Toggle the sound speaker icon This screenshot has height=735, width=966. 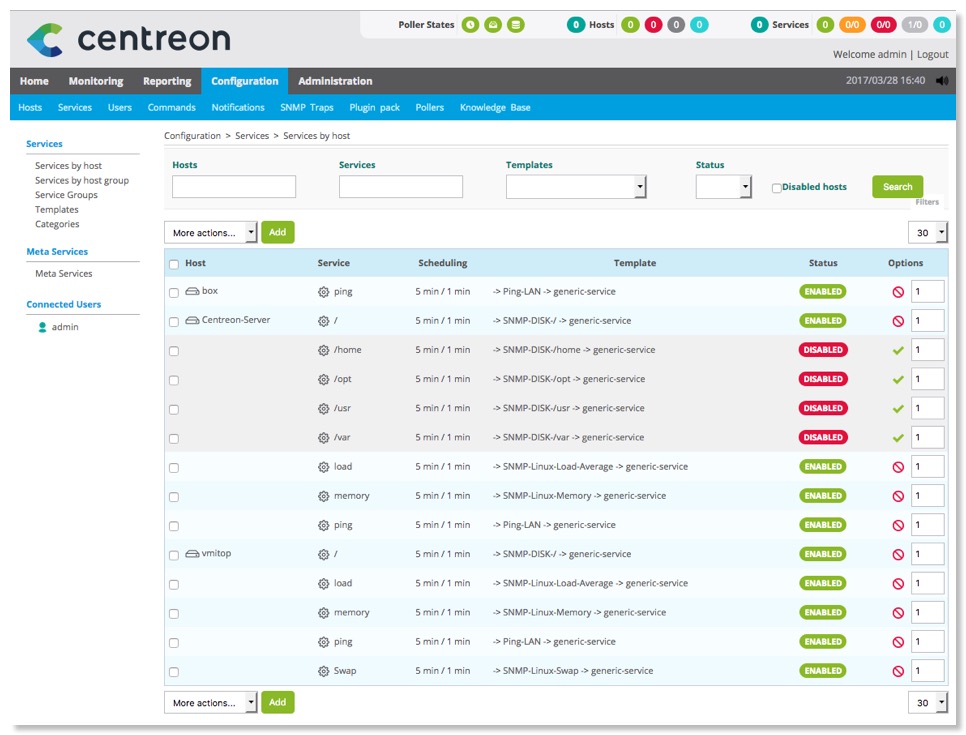coord(941,82)
